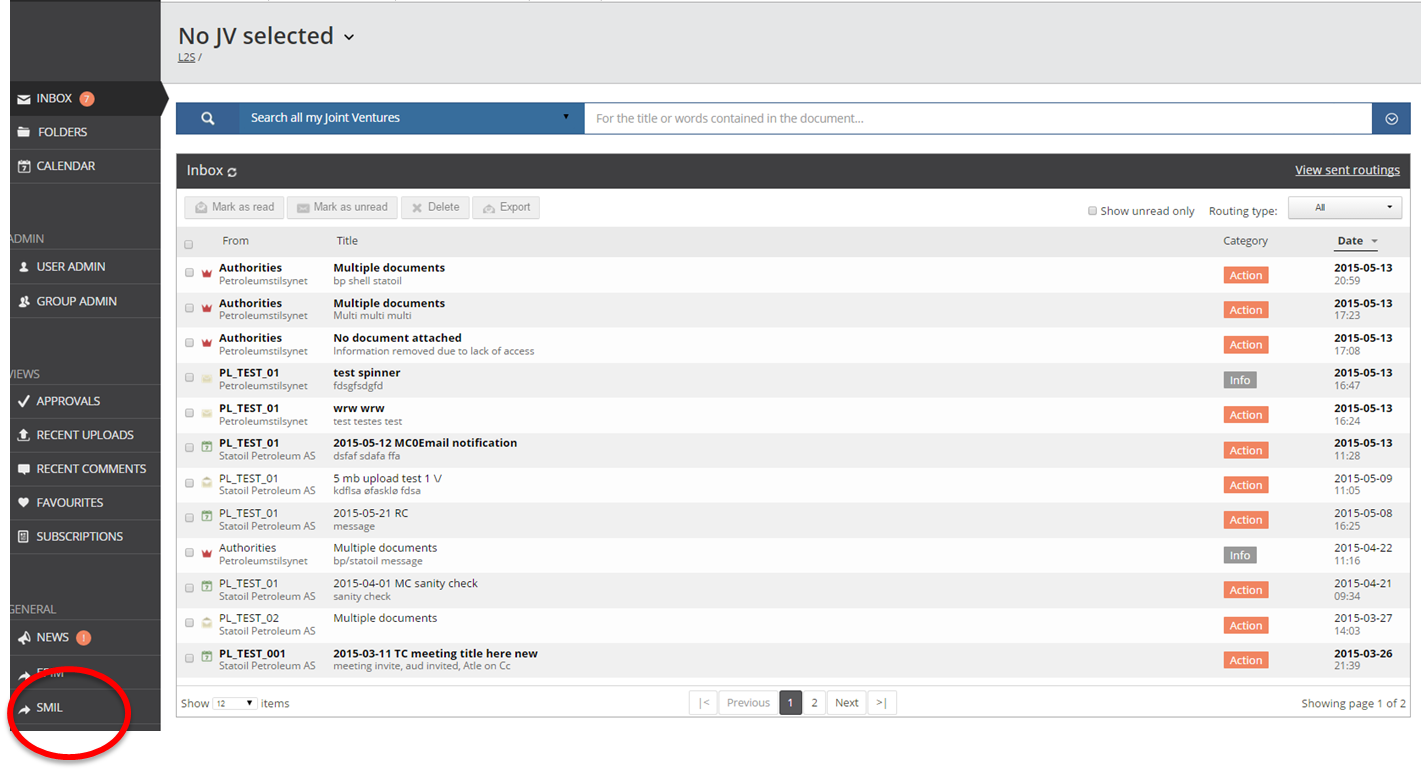Open View sent routings link

1347,170
